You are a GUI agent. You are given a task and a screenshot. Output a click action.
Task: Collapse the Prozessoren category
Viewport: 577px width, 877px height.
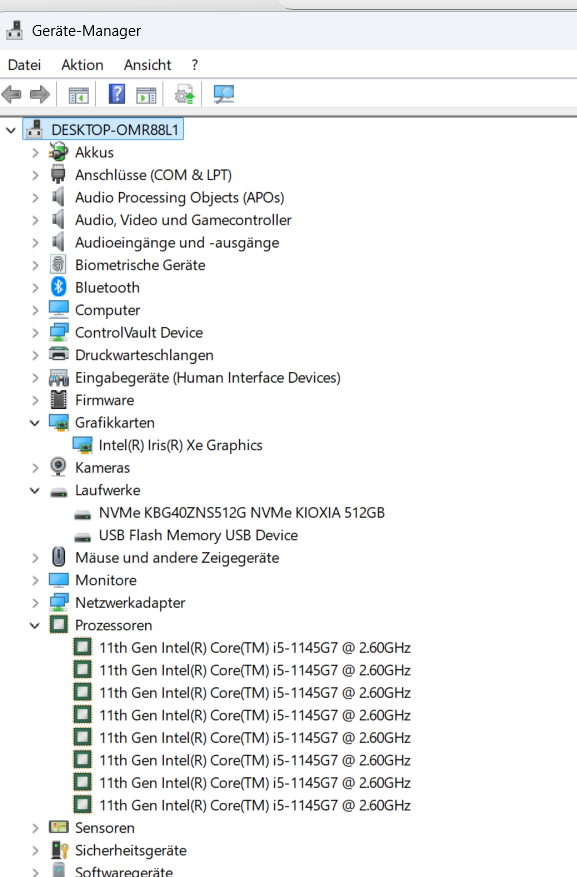point(35,625)
